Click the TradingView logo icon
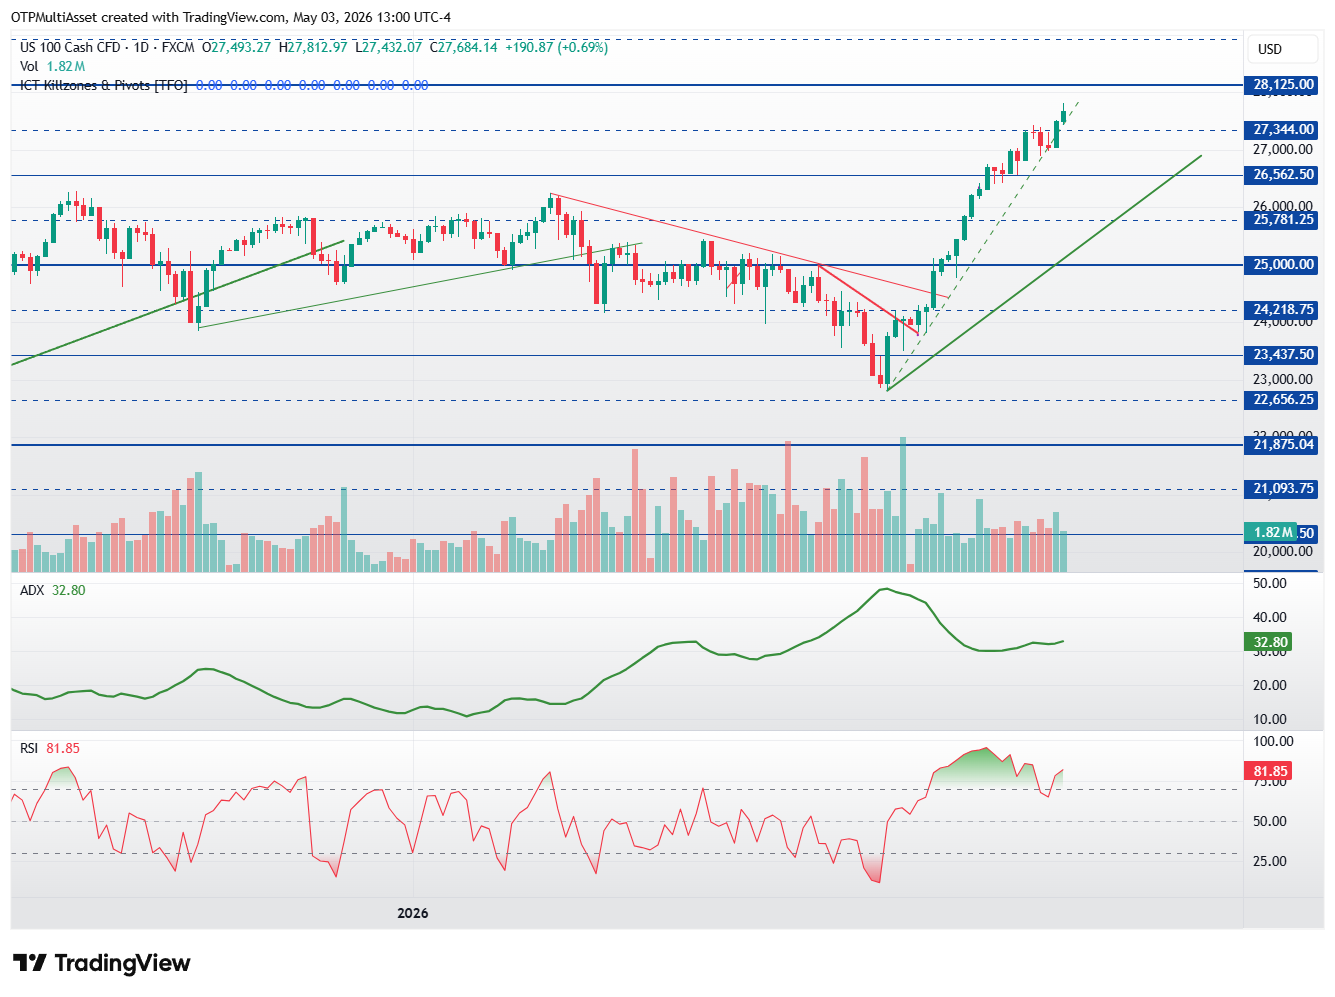The height and width of the screenshot is (997, 1335). click(x=29, y=963)
